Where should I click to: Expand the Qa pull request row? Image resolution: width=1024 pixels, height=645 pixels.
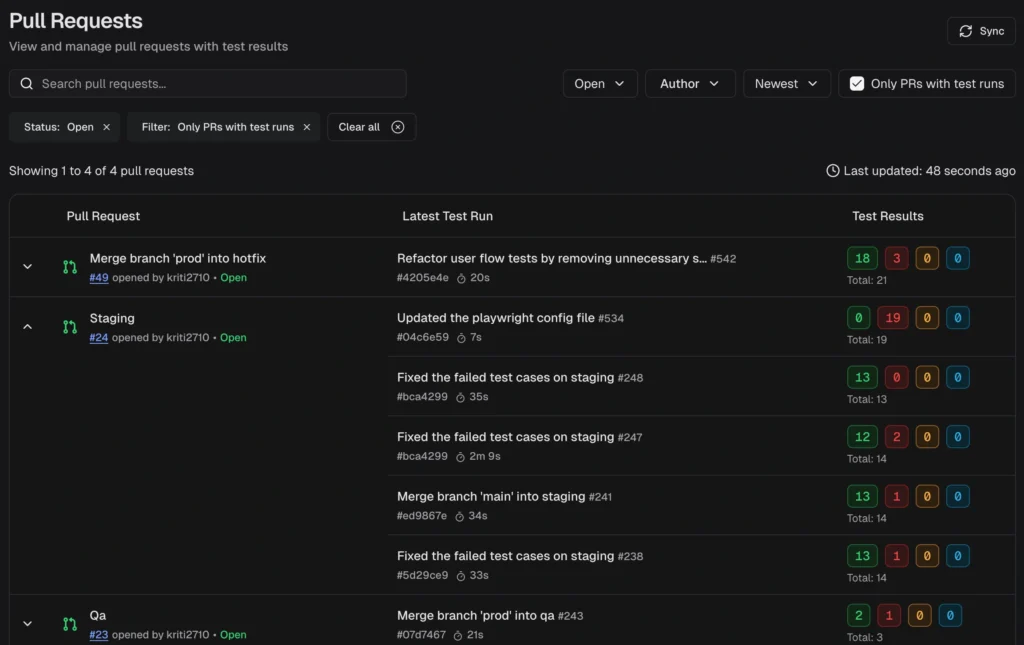(28, 624)
